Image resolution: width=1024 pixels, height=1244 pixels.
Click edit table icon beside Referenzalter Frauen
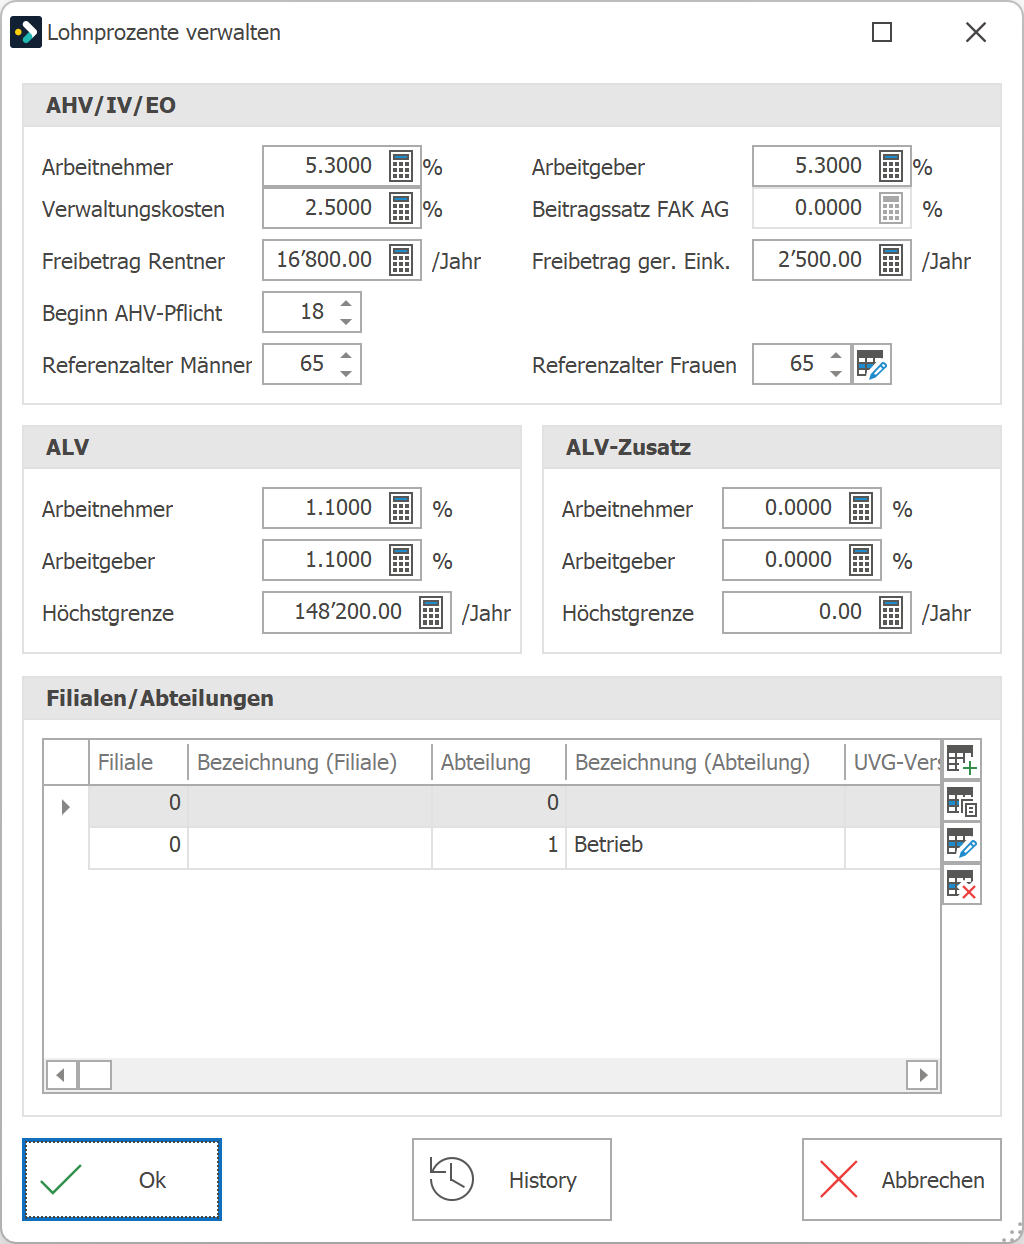coord(872,365)
